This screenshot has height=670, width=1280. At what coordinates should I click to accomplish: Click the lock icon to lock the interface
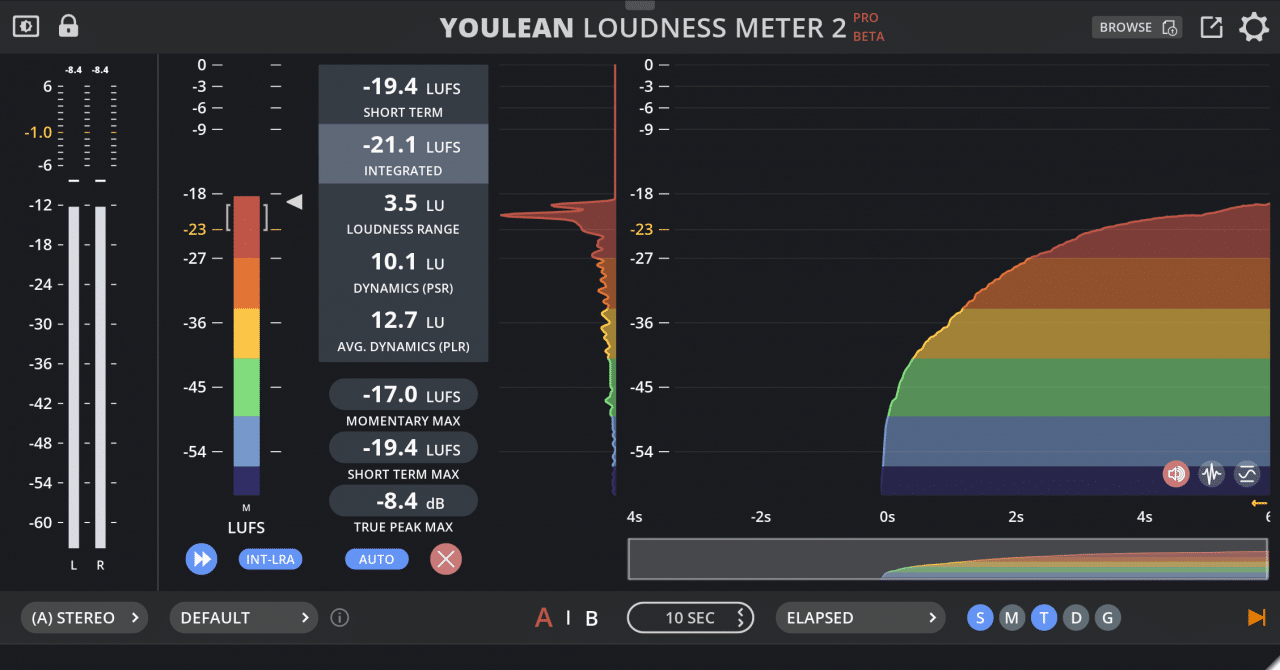(x=67, y=26)
